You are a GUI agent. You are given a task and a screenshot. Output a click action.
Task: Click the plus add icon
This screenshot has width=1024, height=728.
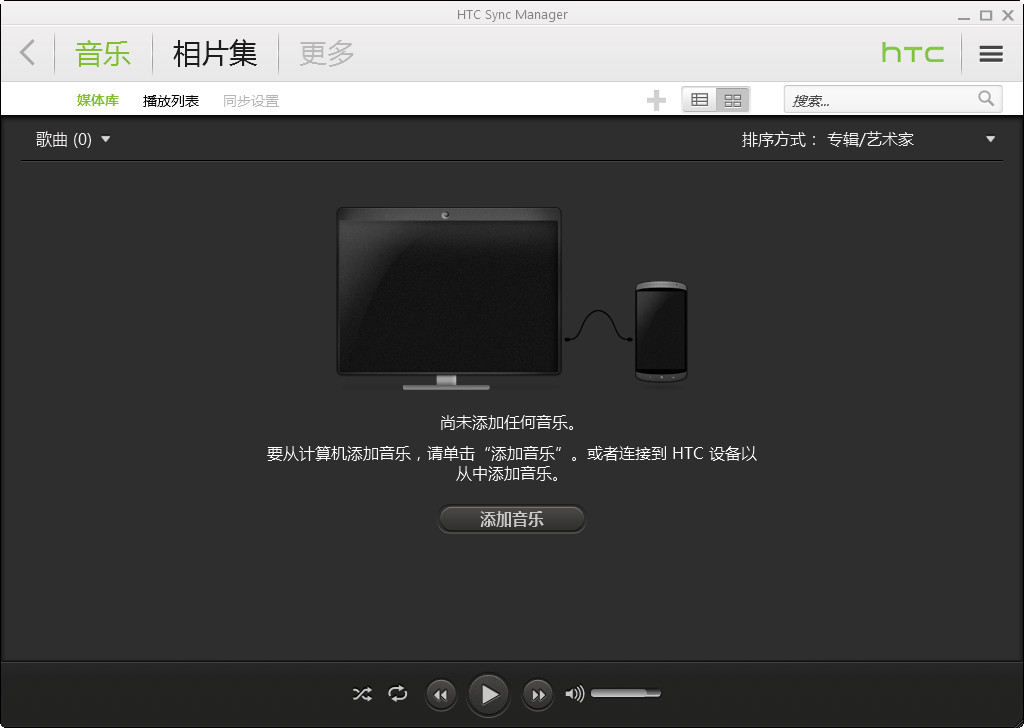(x=656, y=101)
